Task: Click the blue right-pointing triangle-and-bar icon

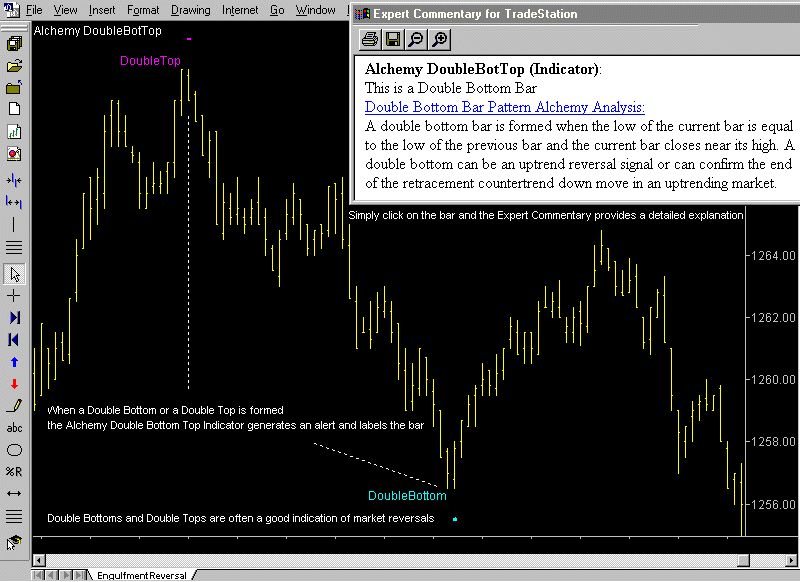Action: pos(14,318)
